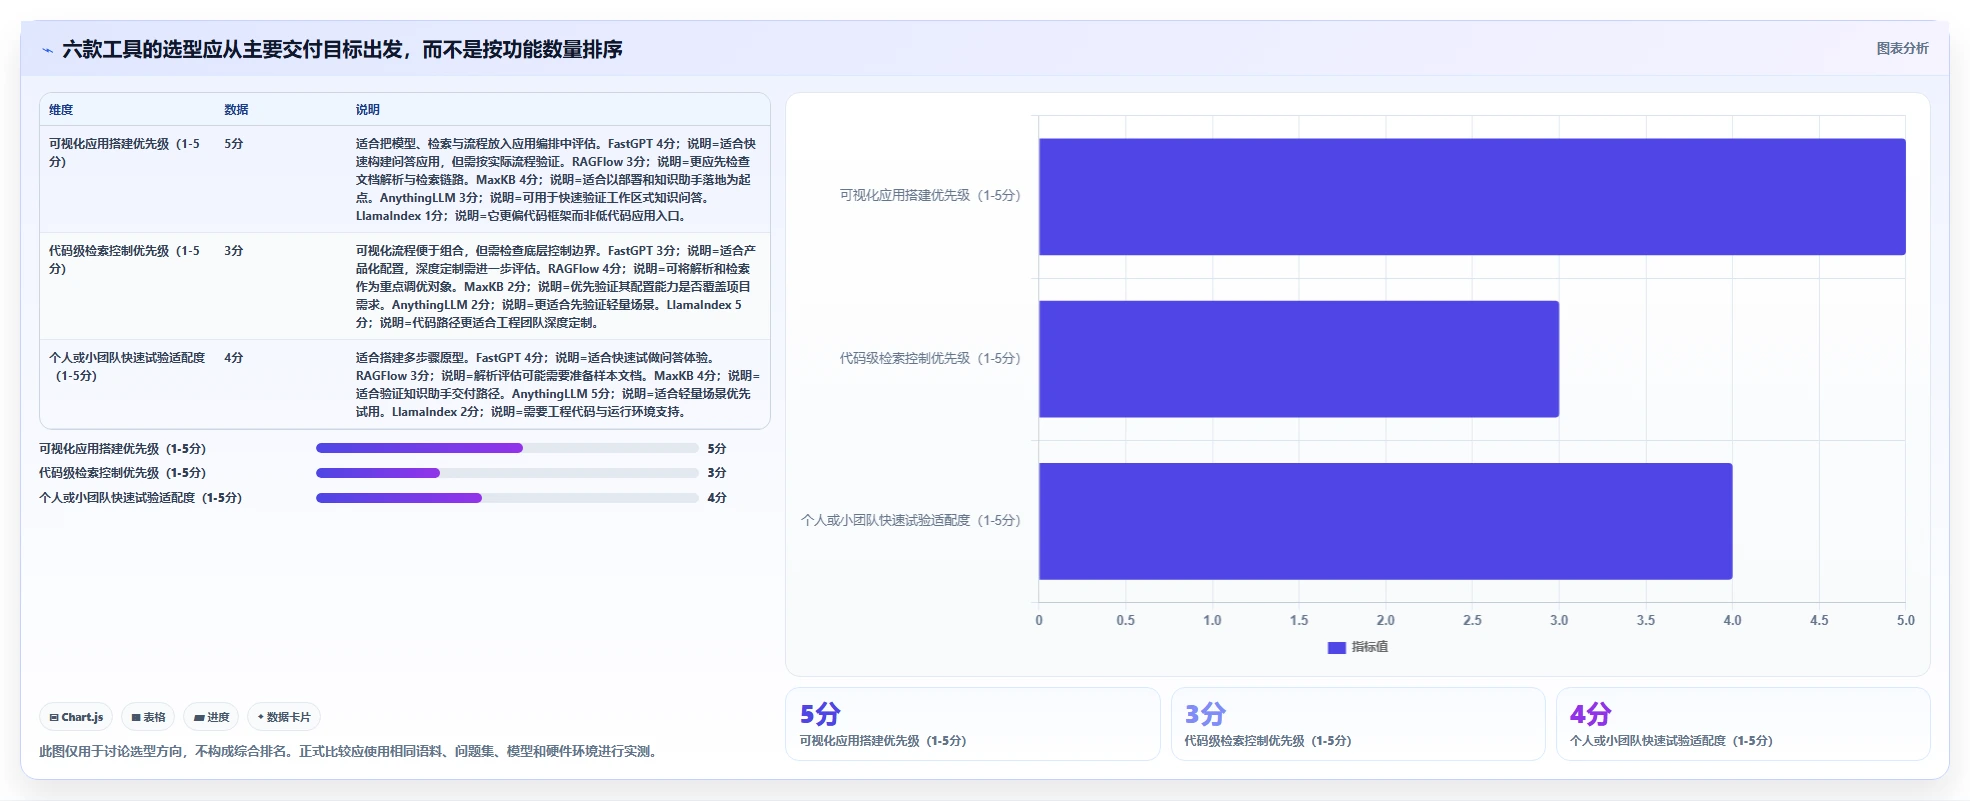Viewport: 1970px width, 801px height.
Task: Open the 3分 data card
Action: [x=1358, y=724]
